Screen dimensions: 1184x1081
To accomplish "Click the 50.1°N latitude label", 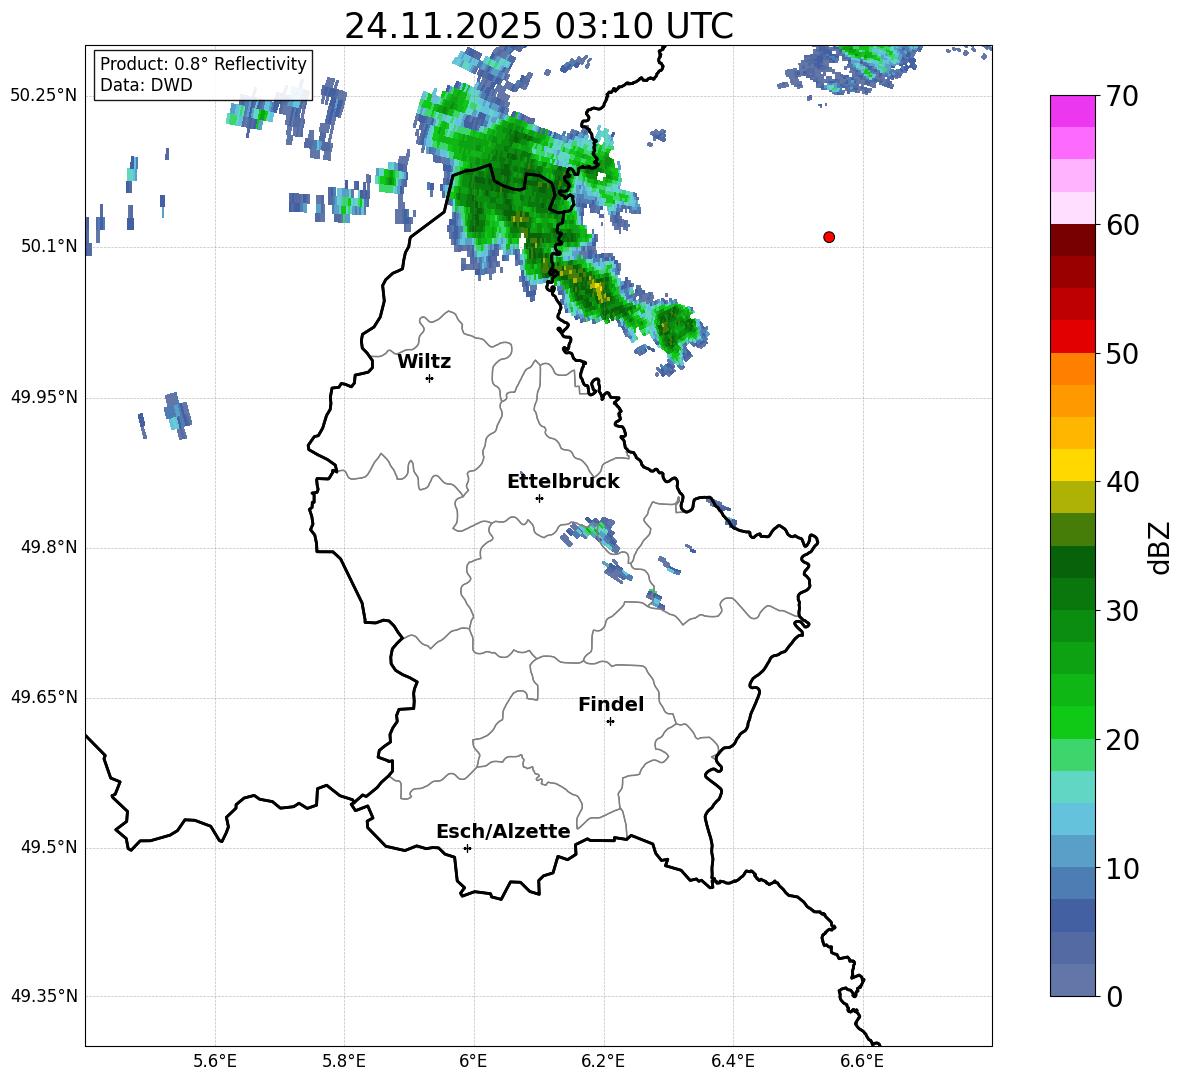I will point(49,246).
